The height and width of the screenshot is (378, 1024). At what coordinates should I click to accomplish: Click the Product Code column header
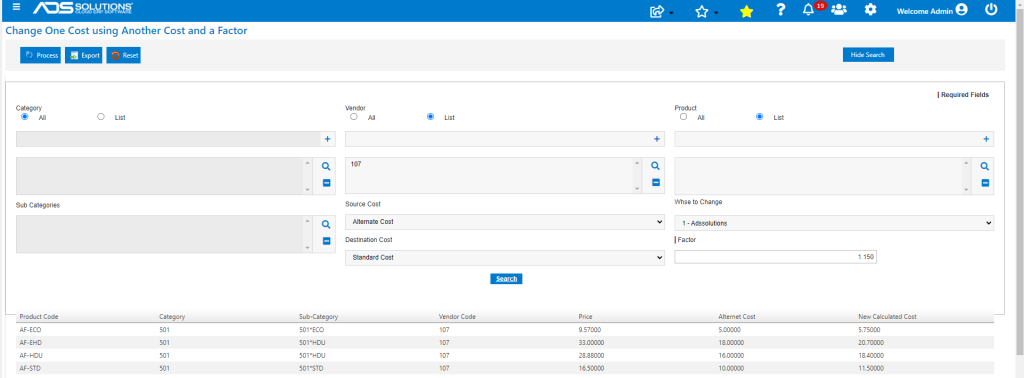pyautogui.click(x=39, y=317)
